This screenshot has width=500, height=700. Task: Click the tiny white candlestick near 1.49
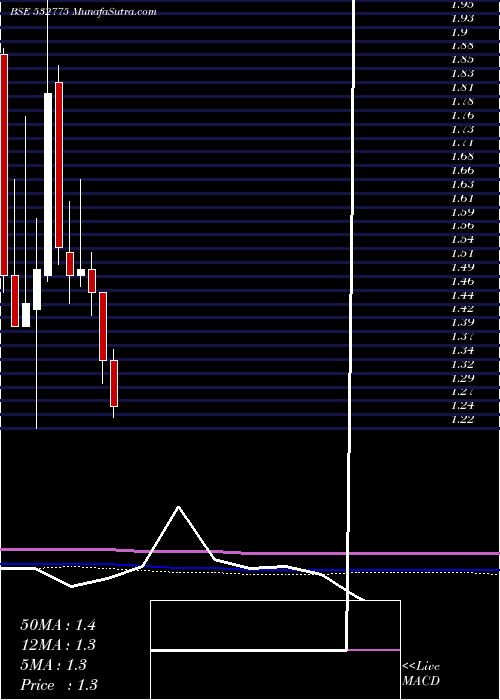click(81, 272)
